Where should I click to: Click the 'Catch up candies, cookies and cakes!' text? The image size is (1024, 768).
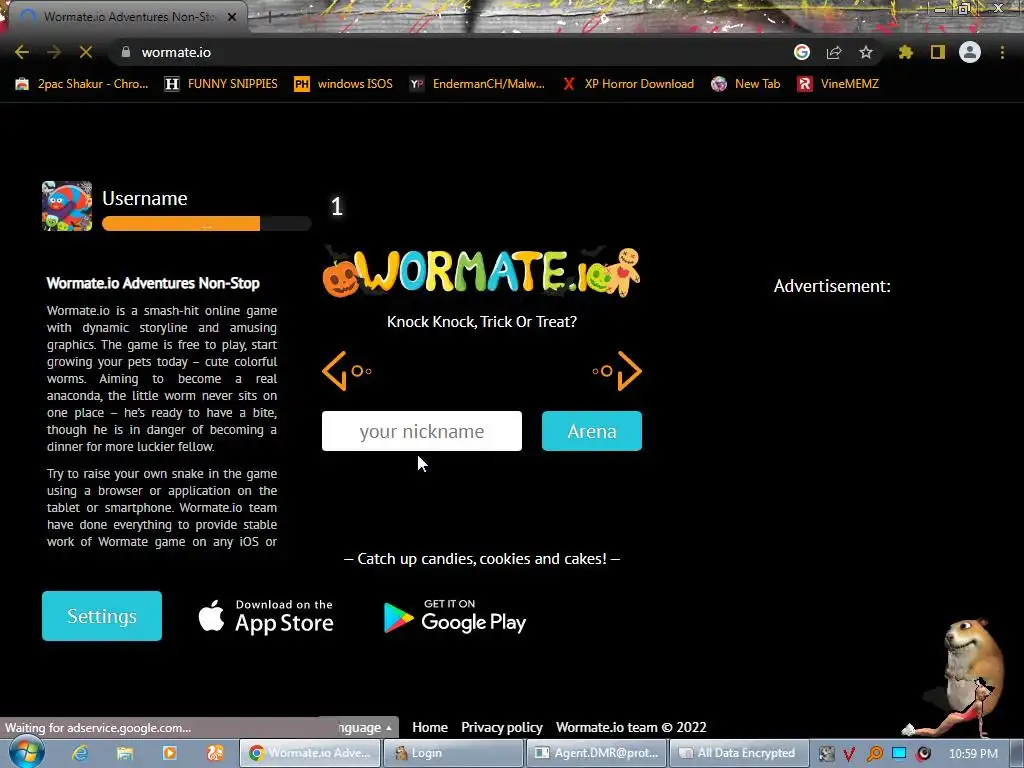point(482,559)
